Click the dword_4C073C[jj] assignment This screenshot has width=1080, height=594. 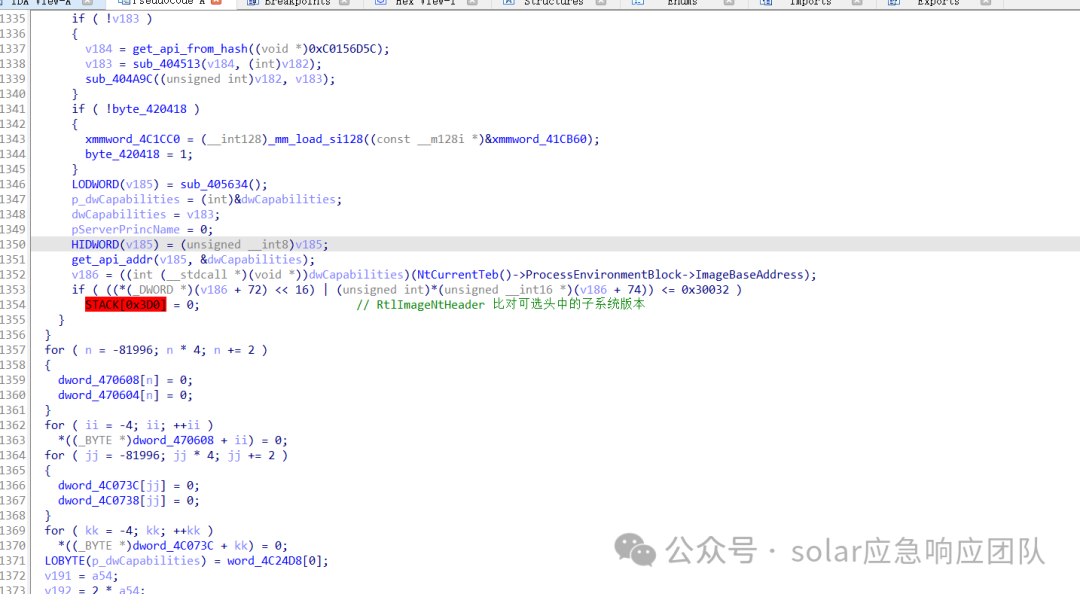tap(129, 486)
